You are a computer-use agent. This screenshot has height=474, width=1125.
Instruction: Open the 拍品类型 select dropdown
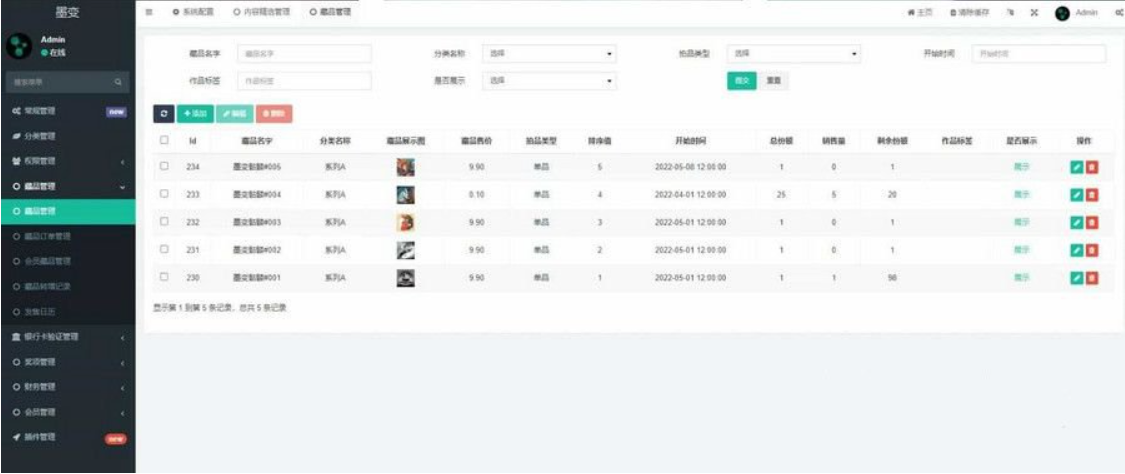tap(794, 54)
